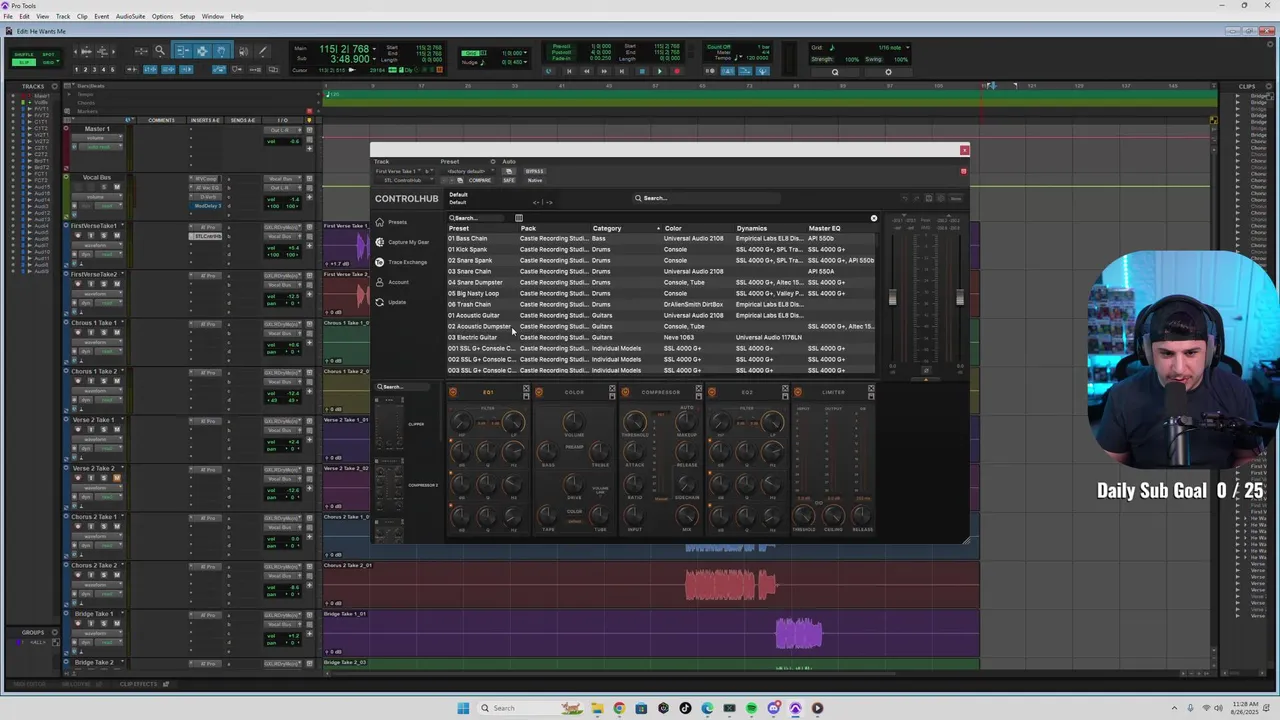Viewport: 1280px width, 720px height.
Task: Click the SAFE button in plugin header
Action: [509, 180]
